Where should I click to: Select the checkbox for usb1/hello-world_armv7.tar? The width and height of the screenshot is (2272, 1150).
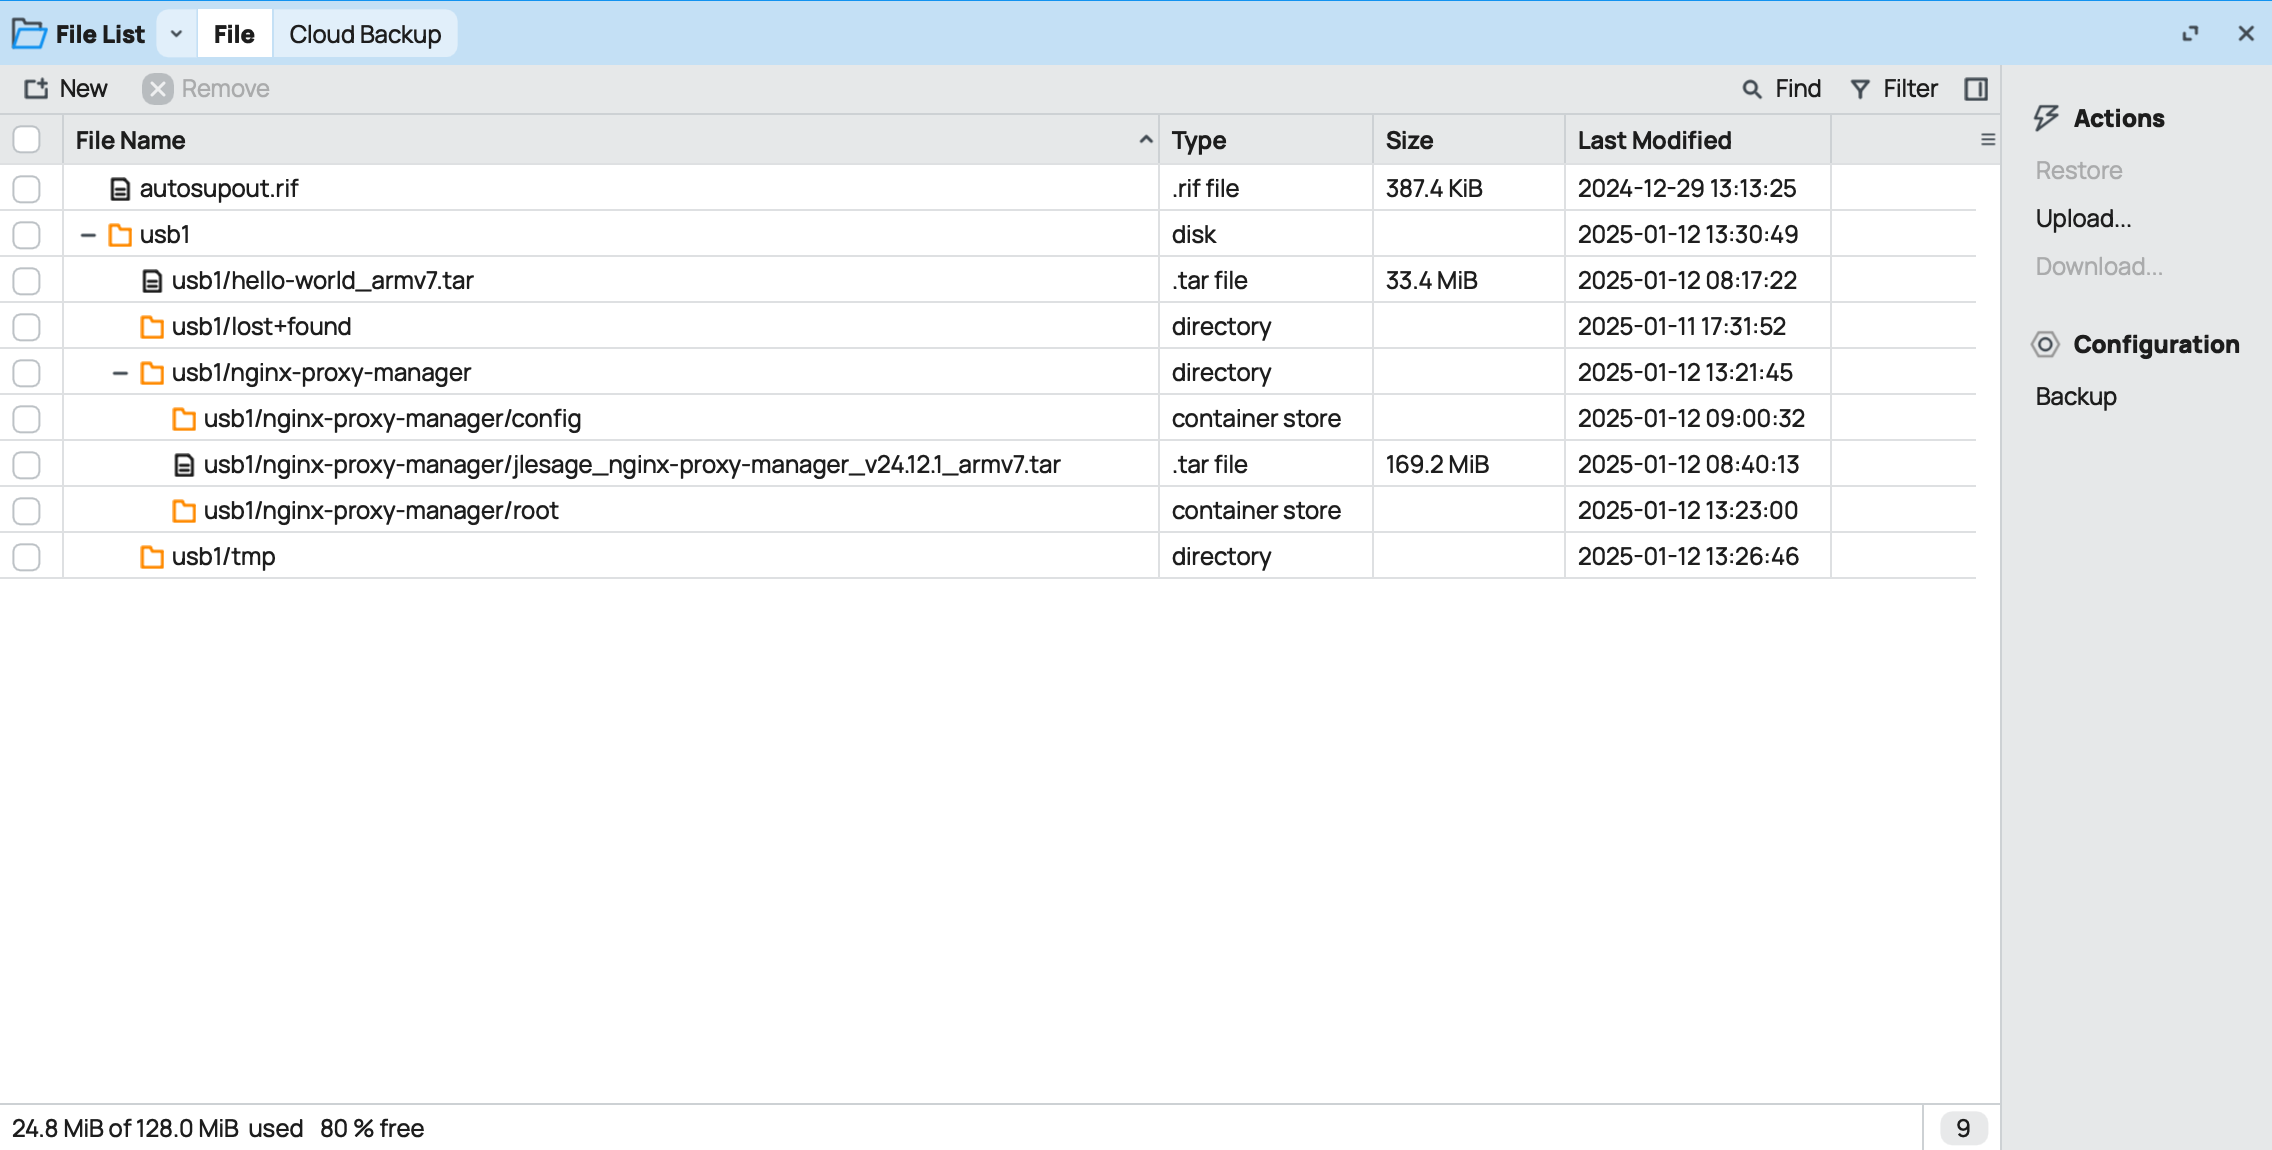27,281
